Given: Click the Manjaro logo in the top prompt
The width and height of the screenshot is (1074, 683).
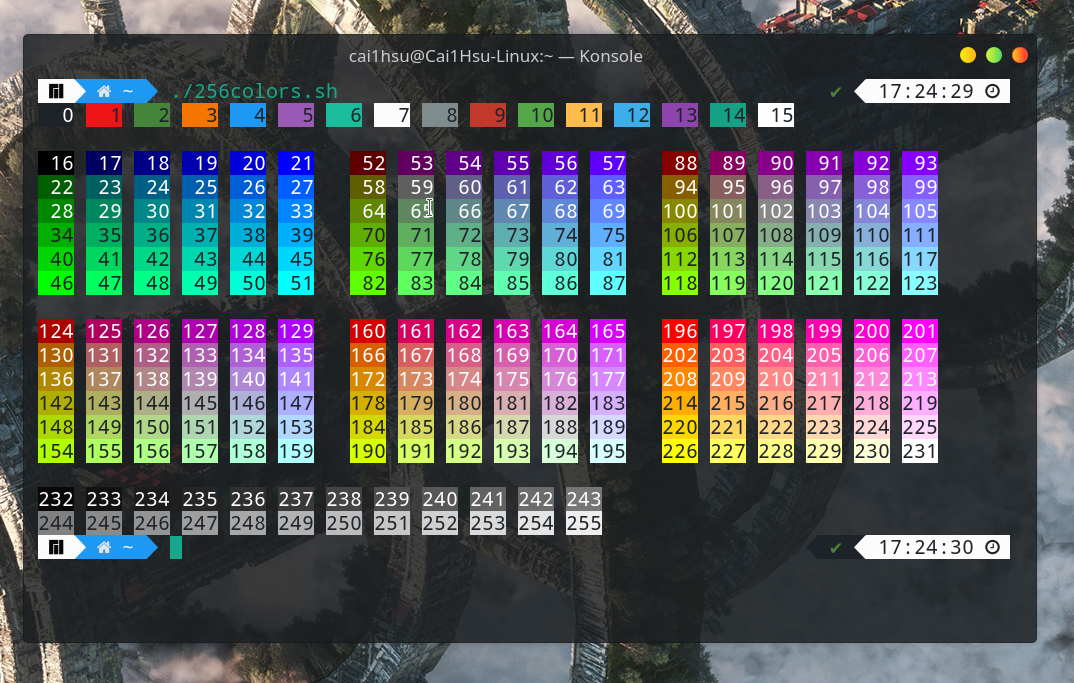Looking at the screenshot, I should click(x=56, y=91).
